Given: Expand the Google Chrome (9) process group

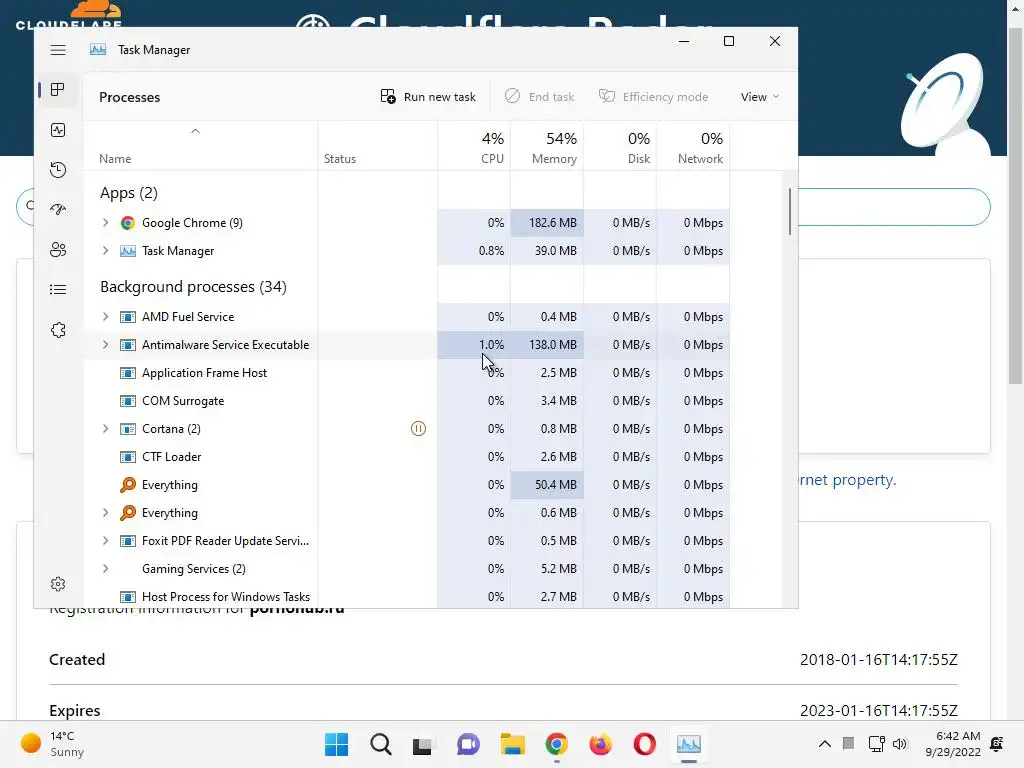Looking at the screenshot, I should [105, 223].
